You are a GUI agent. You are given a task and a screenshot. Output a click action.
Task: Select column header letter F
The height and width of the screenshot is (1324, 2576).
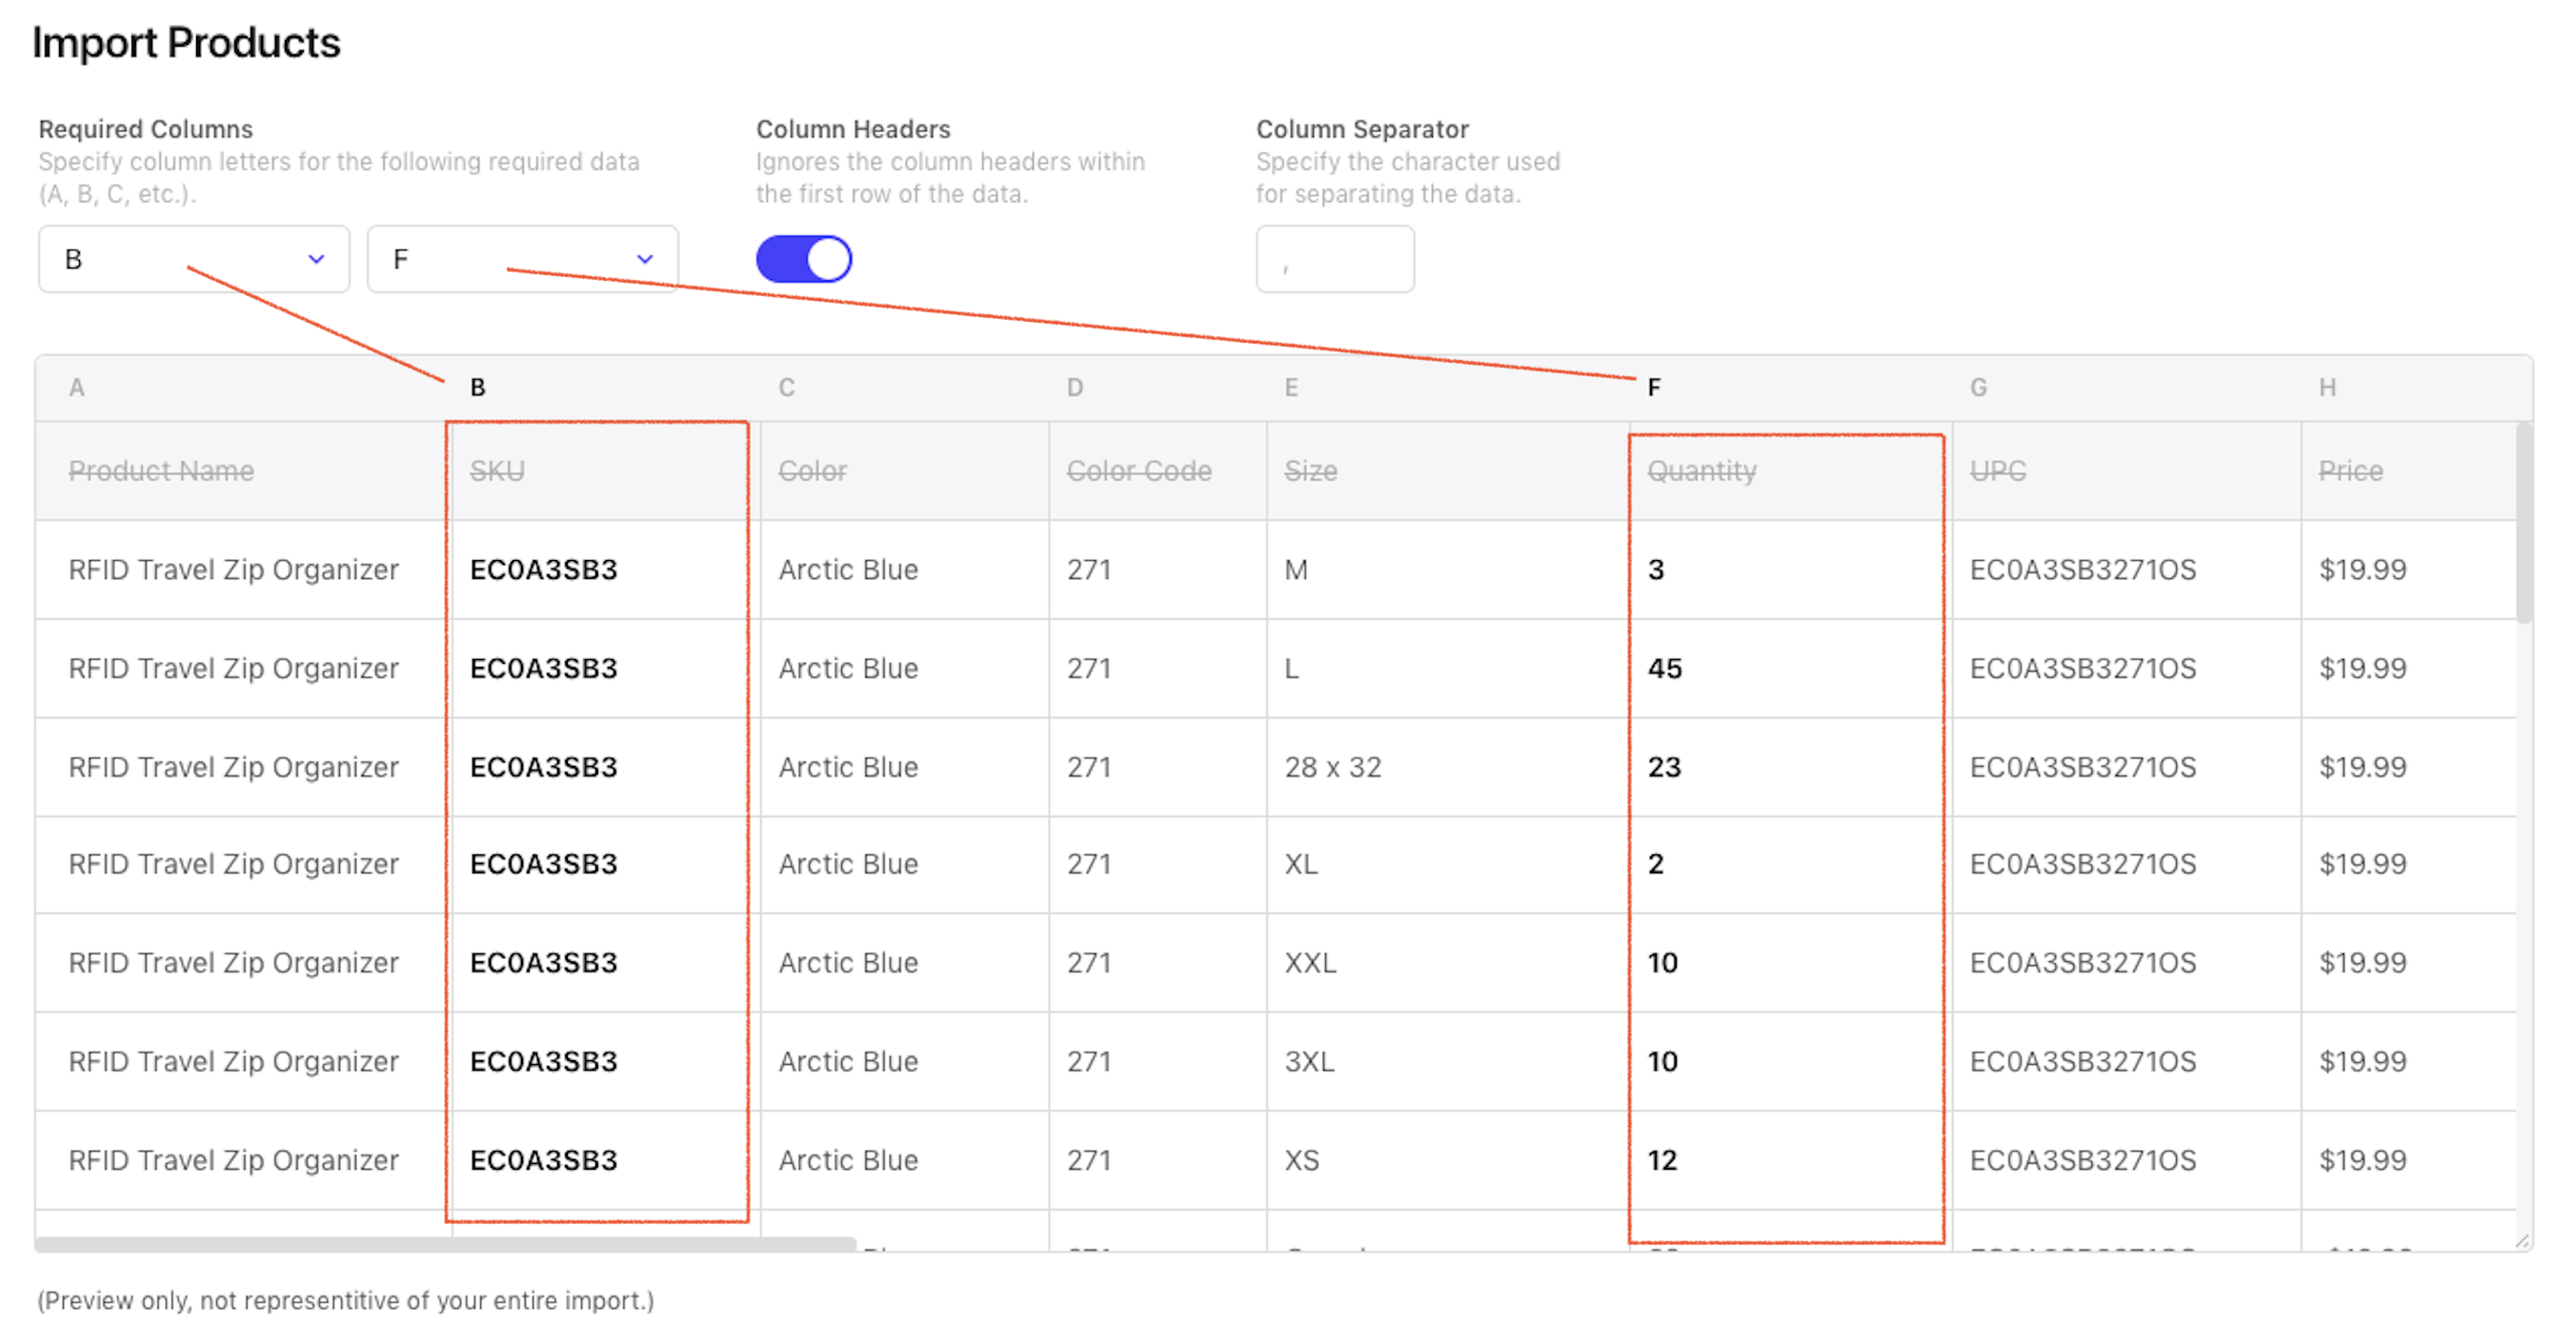(1654, 388)
